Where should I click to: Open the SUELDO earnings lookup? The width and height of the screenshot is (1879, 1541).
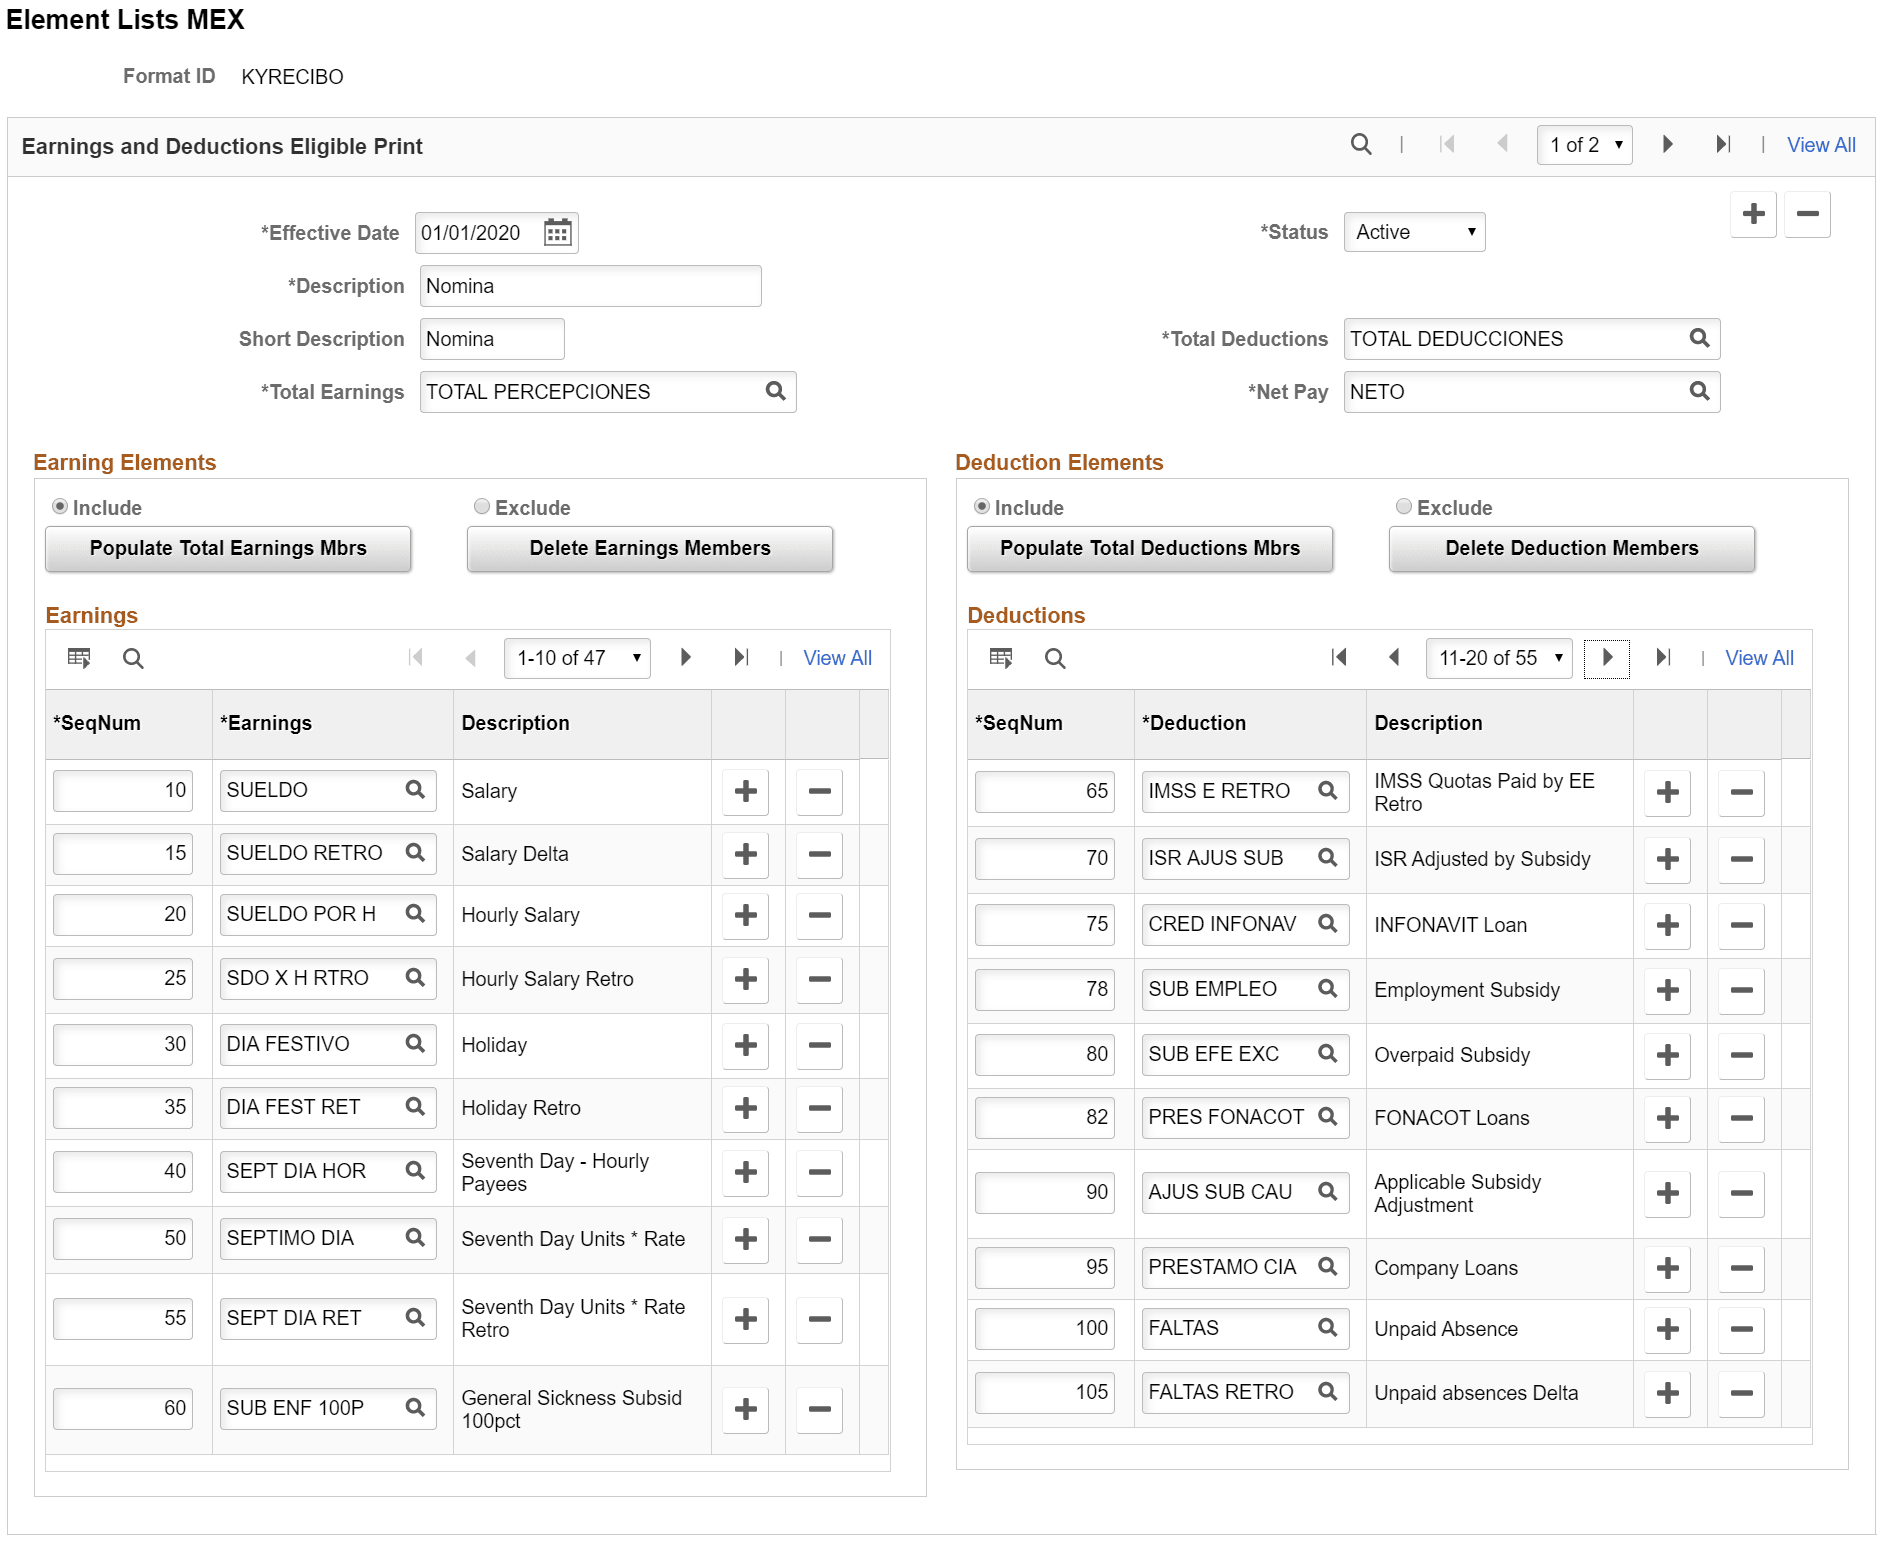coord(414,790)
